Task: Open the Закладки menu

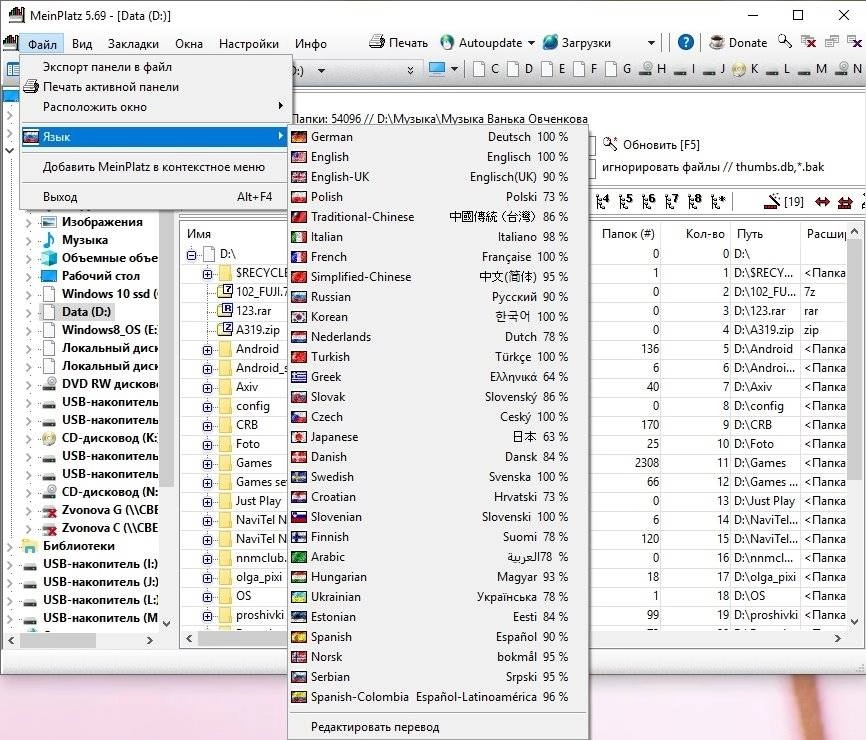Action: coord(133,44)
